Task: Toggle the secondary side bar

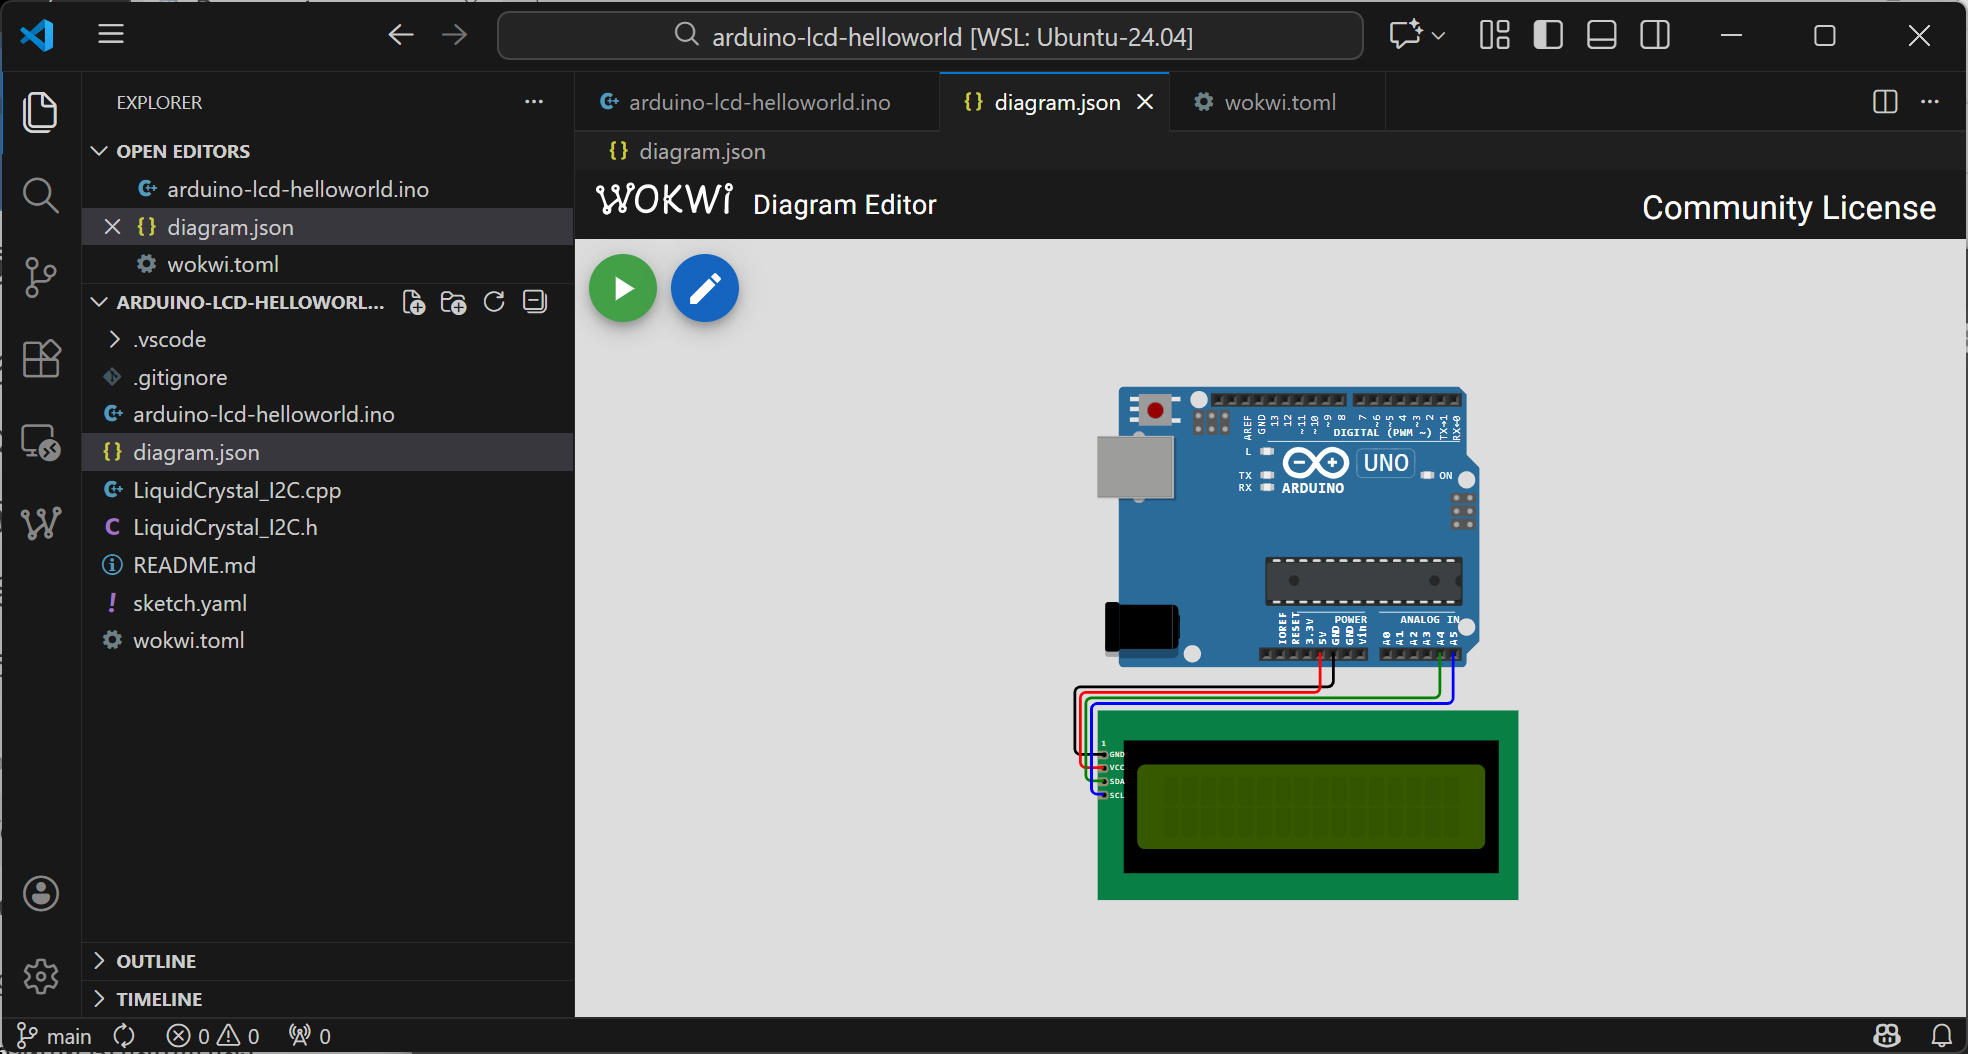Action: [1655, 36]
